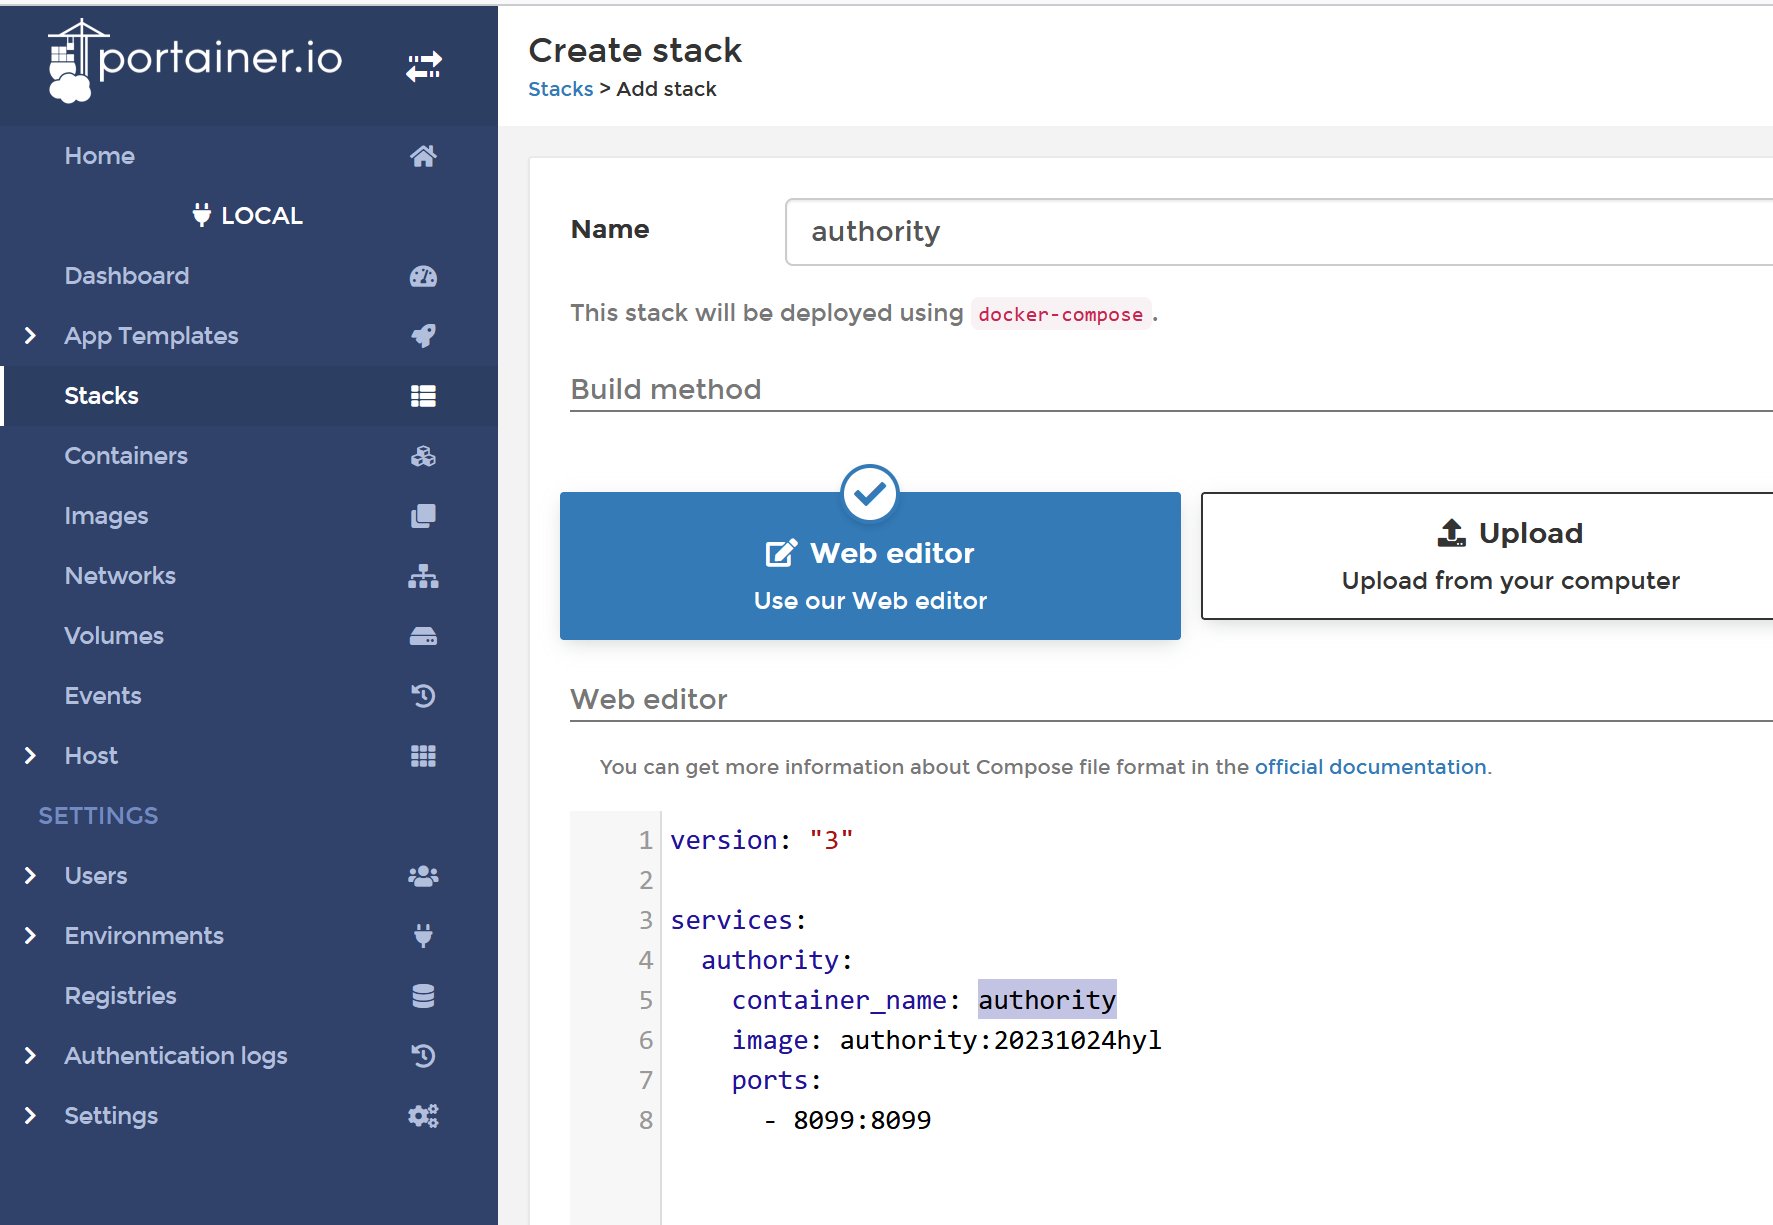The width and height of the screenshot is (1773, 1225).
Task: Click the 8099:8099 port mapping
Action: click(x=862, y=1120)
